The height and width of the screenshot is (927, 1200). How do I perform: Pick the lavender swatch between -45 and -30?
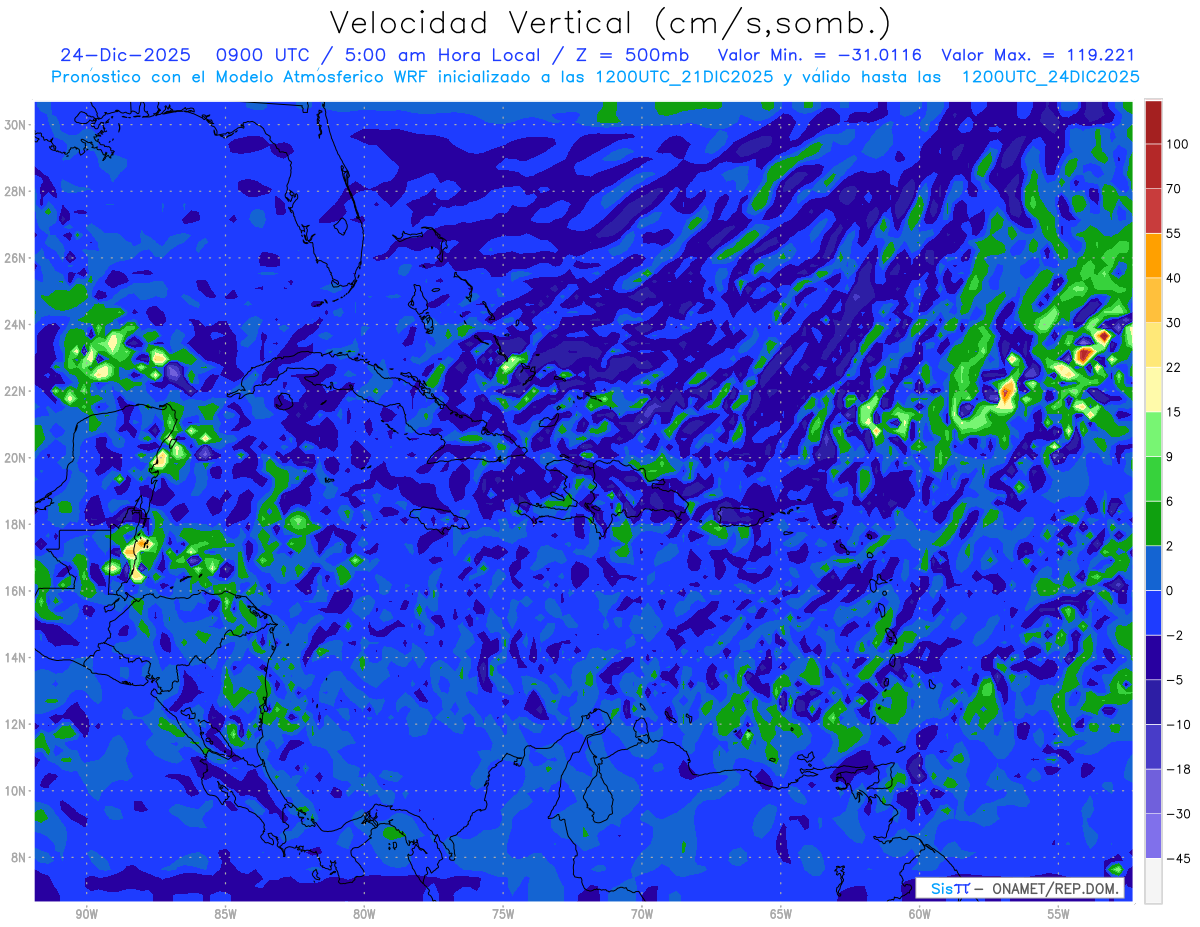(1153, 835)
